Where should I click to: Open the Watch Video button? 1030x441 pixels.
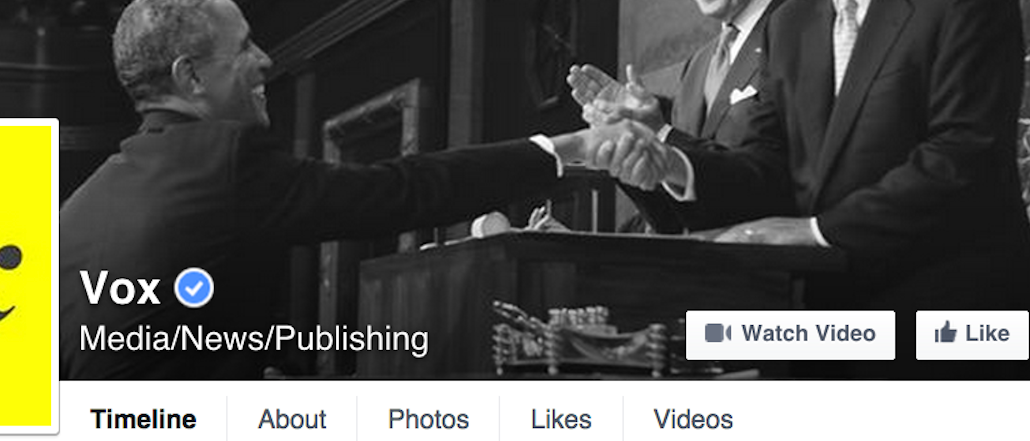tap(790, 335)
